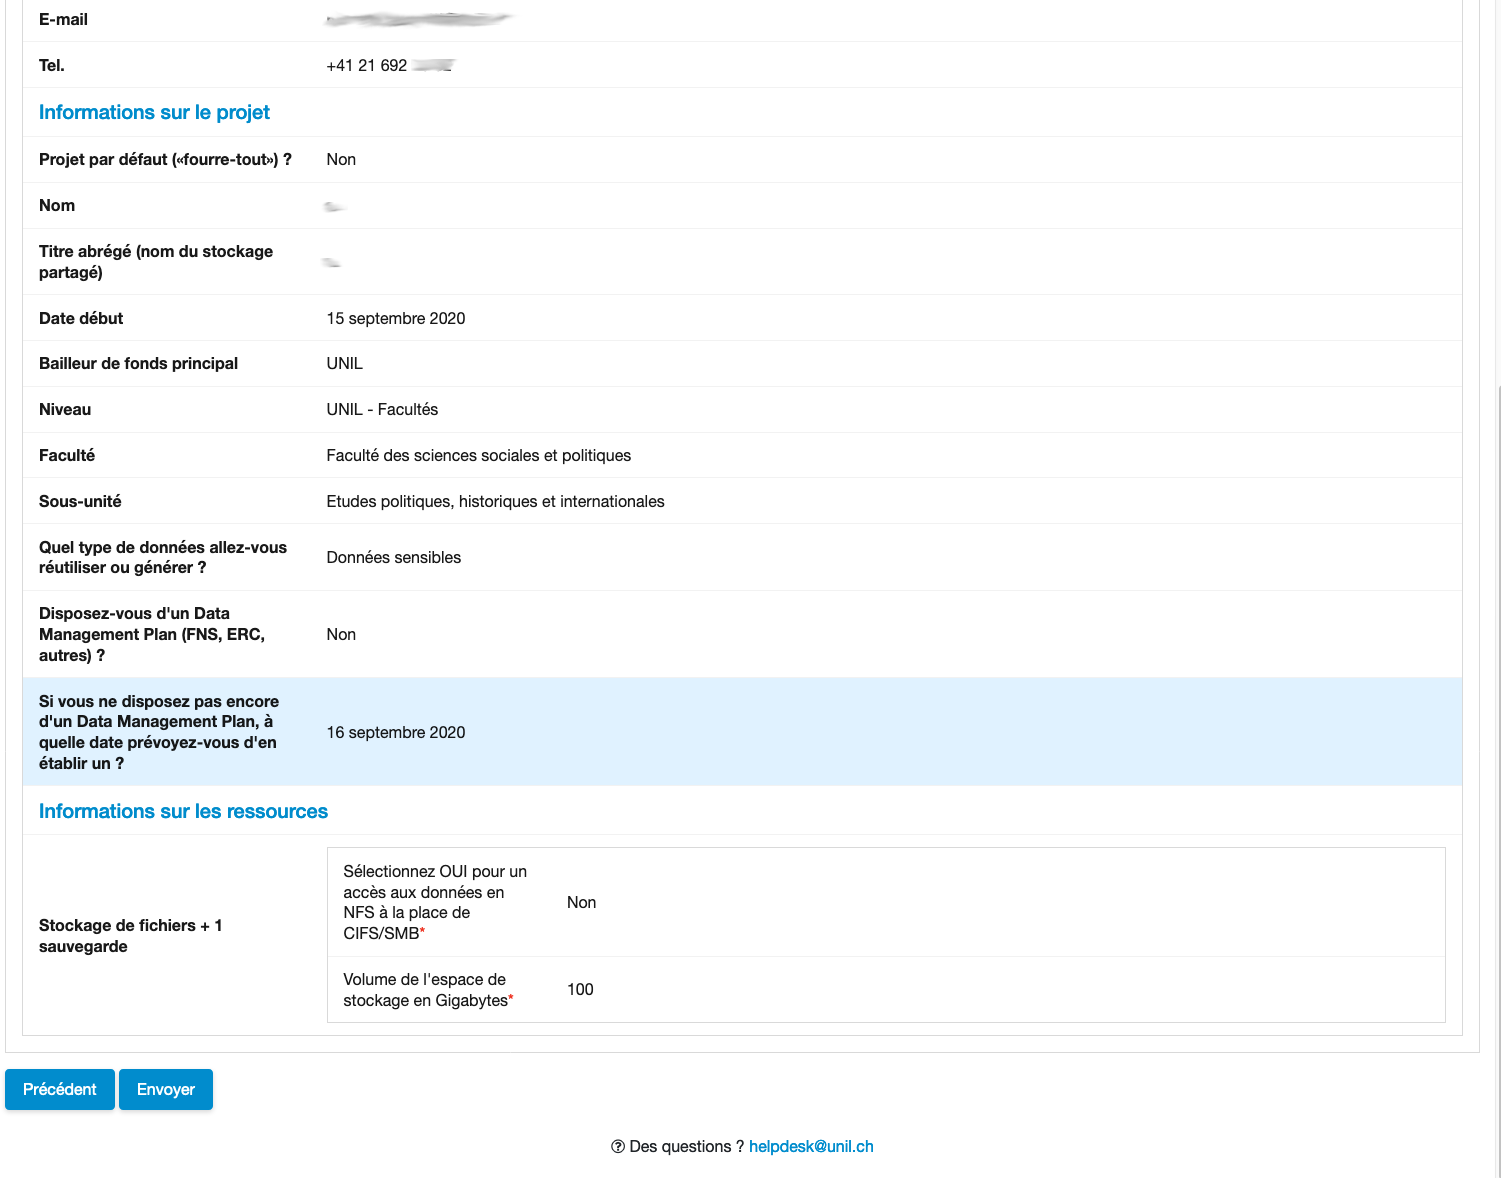Screen dimensions: 1501x1178
Task: Click the telephone number +41 21 692
Action: pyautogui.click(x=367, y=65)
